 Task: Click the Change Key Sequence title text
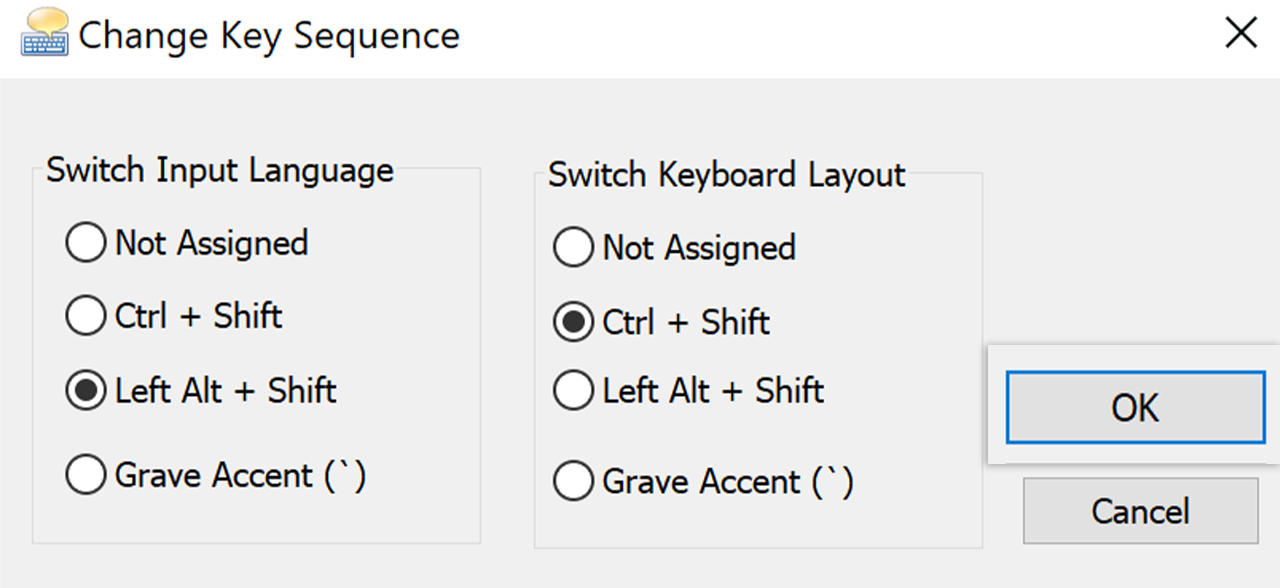(269, 36)
